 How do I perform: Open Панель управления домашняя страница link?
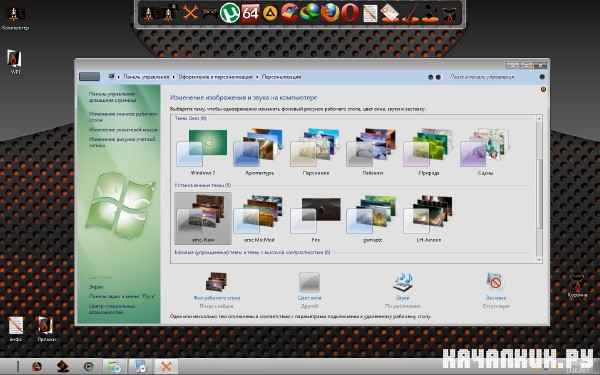pyautogui.click(x=112, y=97)
